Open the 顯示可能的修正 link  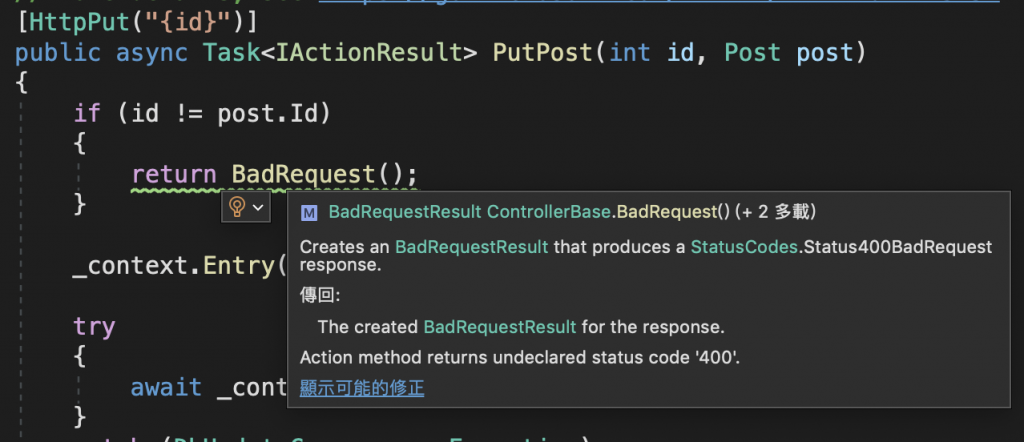coord(362,388)
